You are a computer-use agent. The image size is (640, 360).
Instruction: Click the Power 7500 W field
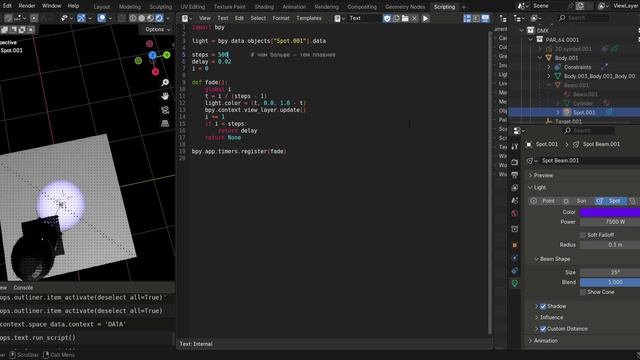[610, 222]
